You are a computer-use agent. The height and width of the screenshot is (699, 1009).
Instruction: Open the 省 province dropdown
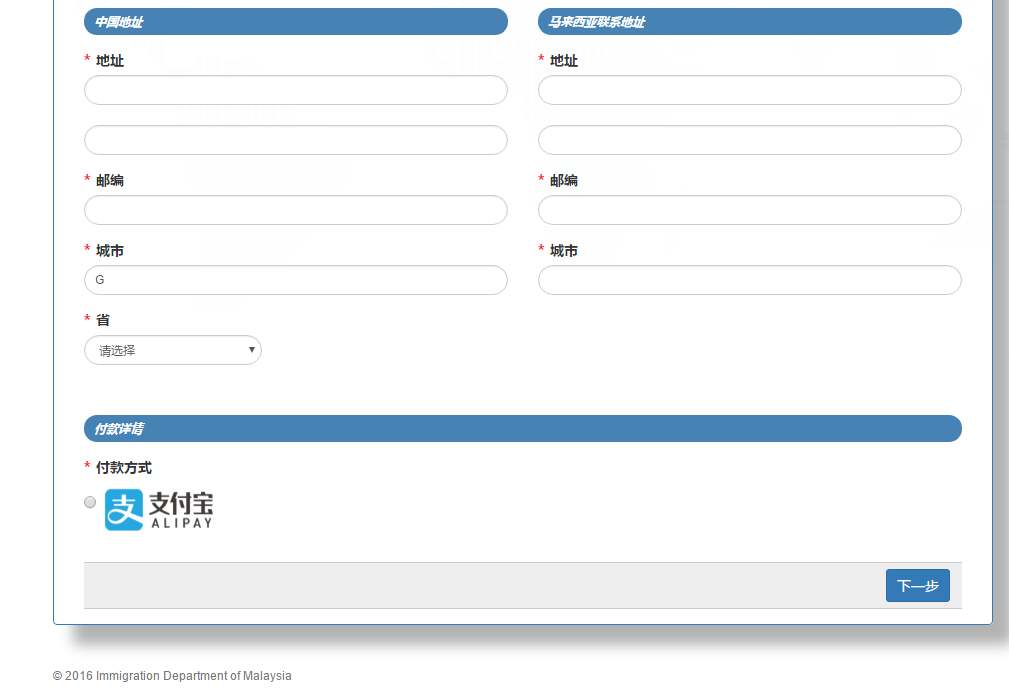[x=173, y=350]
